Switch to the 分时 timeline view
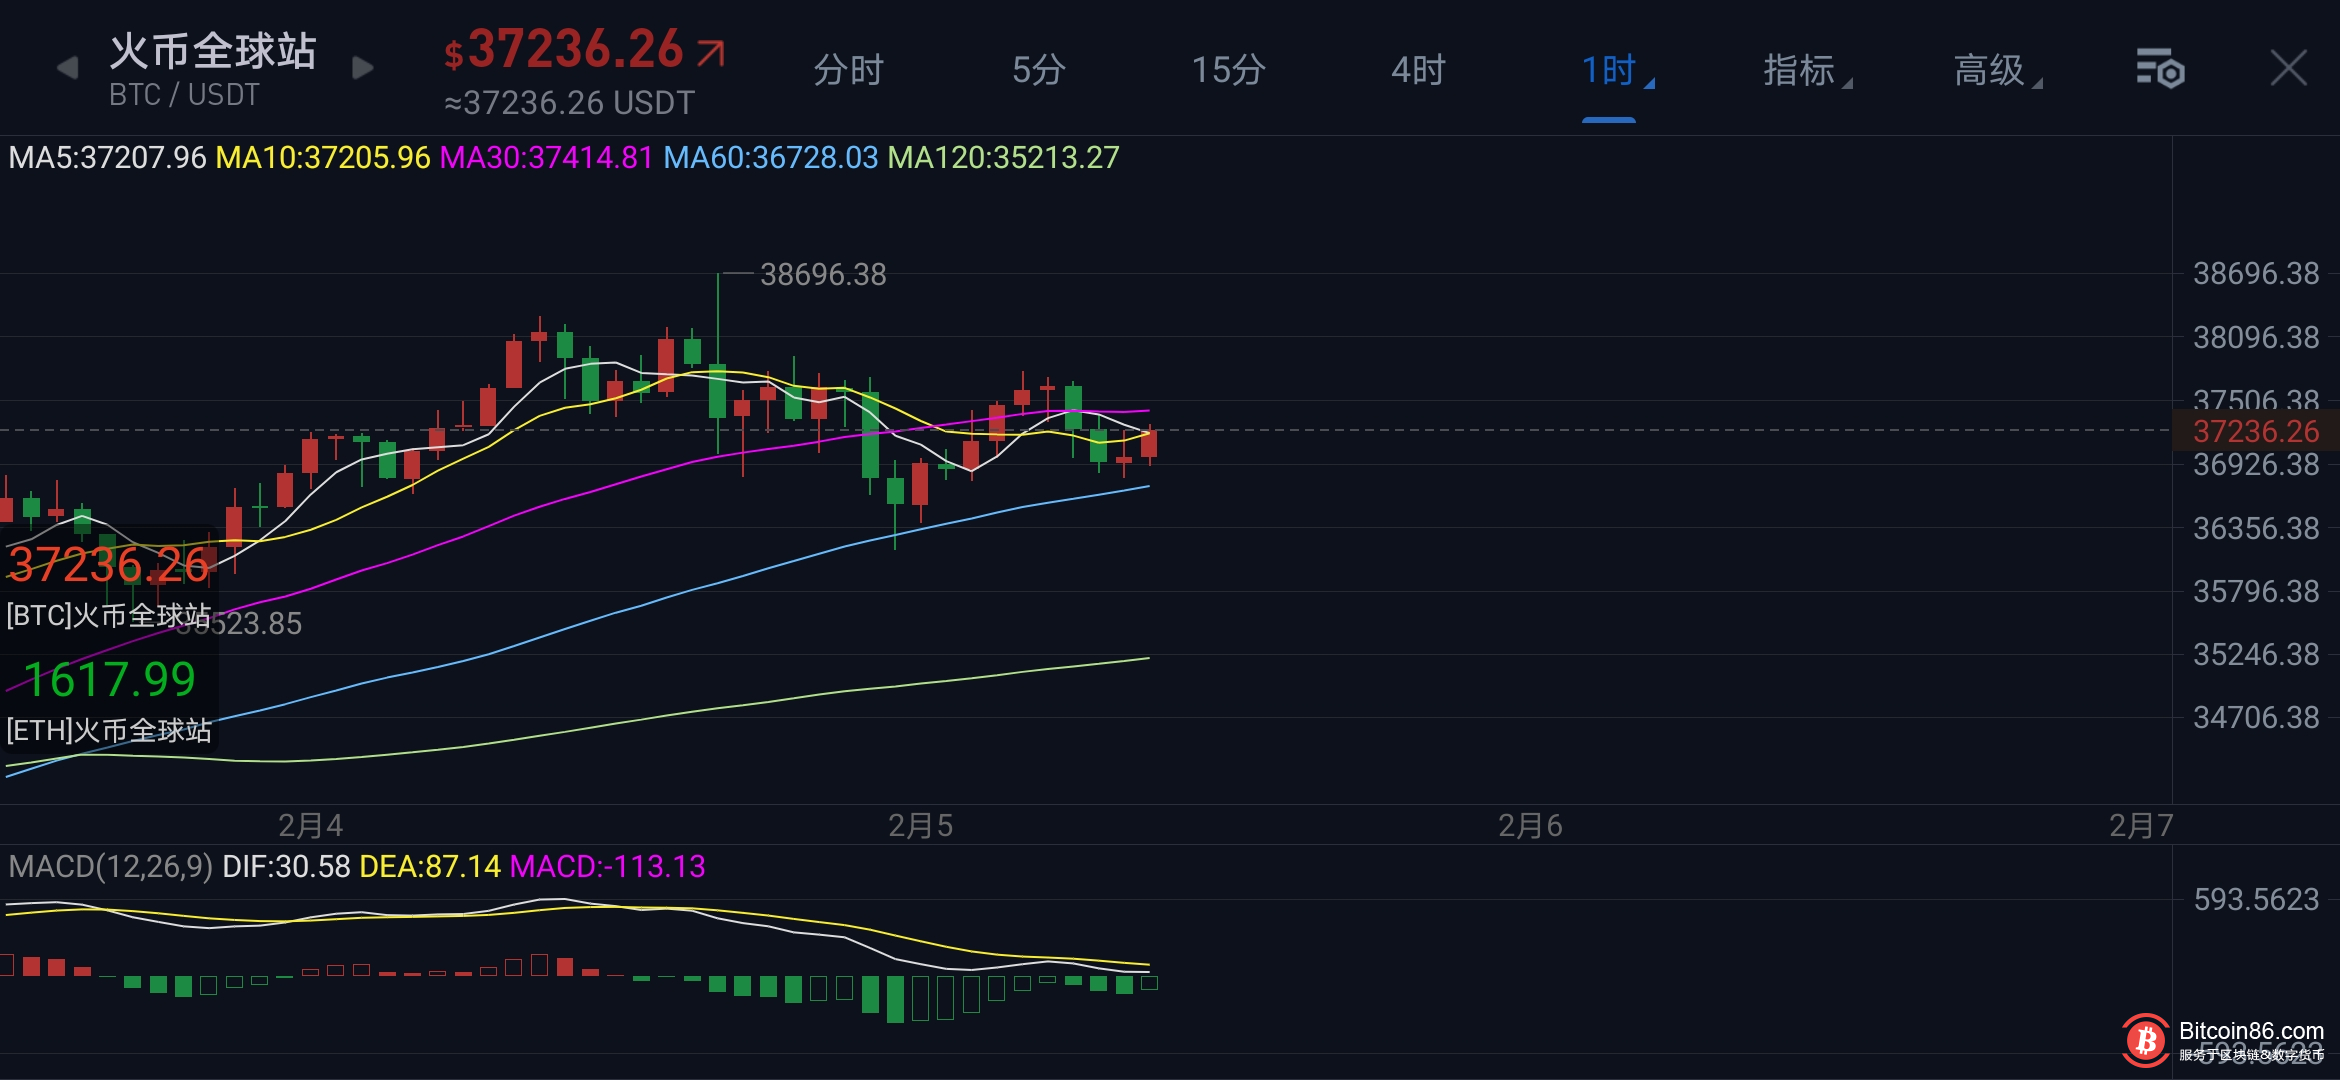Image resolution: width=2340 pixels, height=1080 pixels. tap(848, 70)
